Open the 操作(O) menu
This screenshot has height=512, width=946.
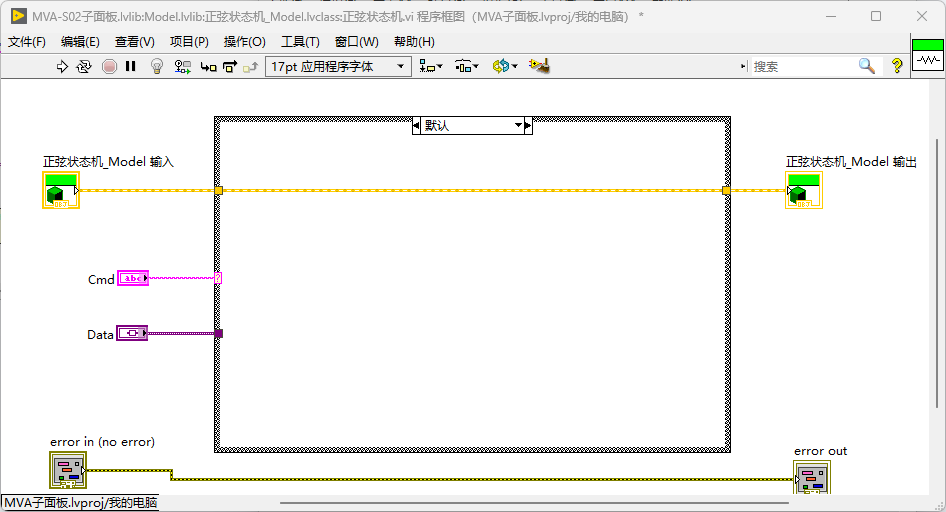(x=244, y=42)
